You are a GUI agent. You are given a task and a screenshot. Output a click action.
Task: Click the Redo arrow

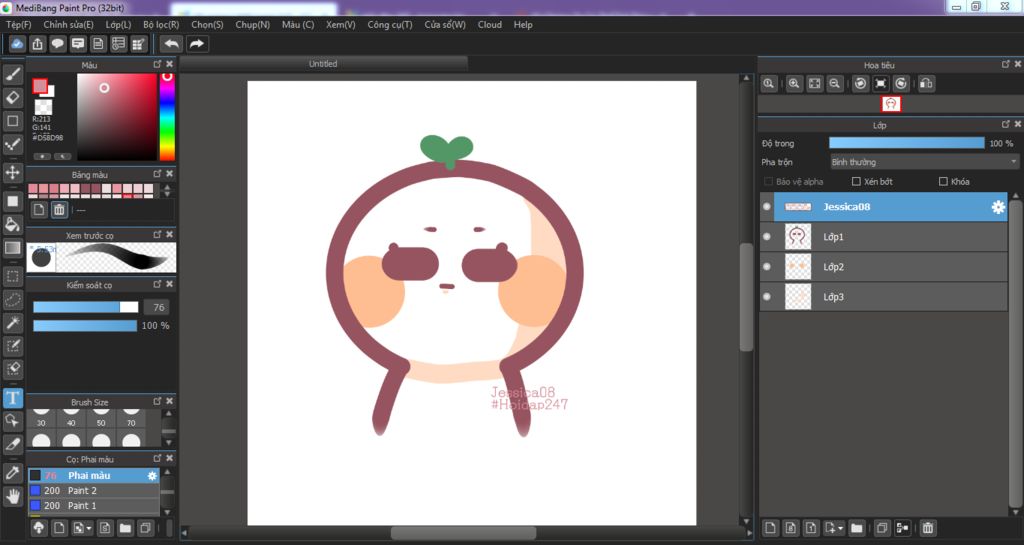click(197, 44)
